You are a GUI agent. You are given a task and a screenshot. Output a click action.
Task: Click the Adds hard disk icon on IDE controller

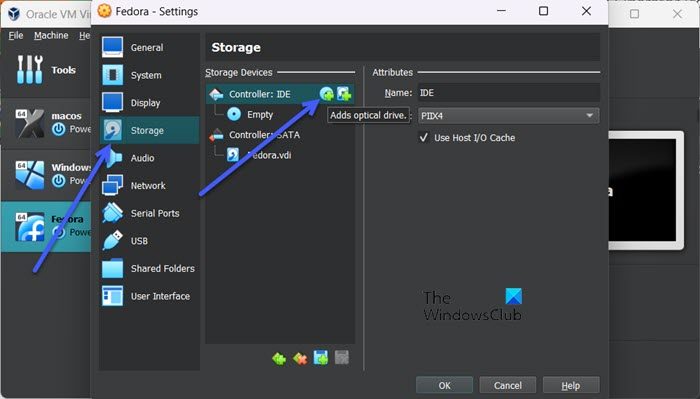pyautogui.click(x=344, y=94)
